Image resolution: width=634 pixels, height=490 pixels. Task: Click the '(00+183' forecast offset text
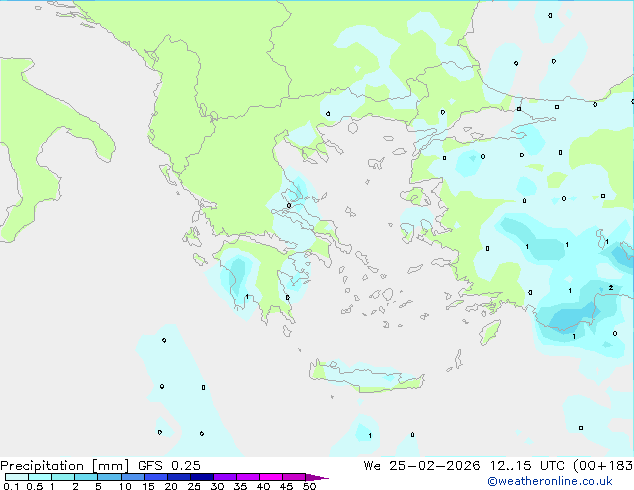pyautogui.click(x=603, y=466)
